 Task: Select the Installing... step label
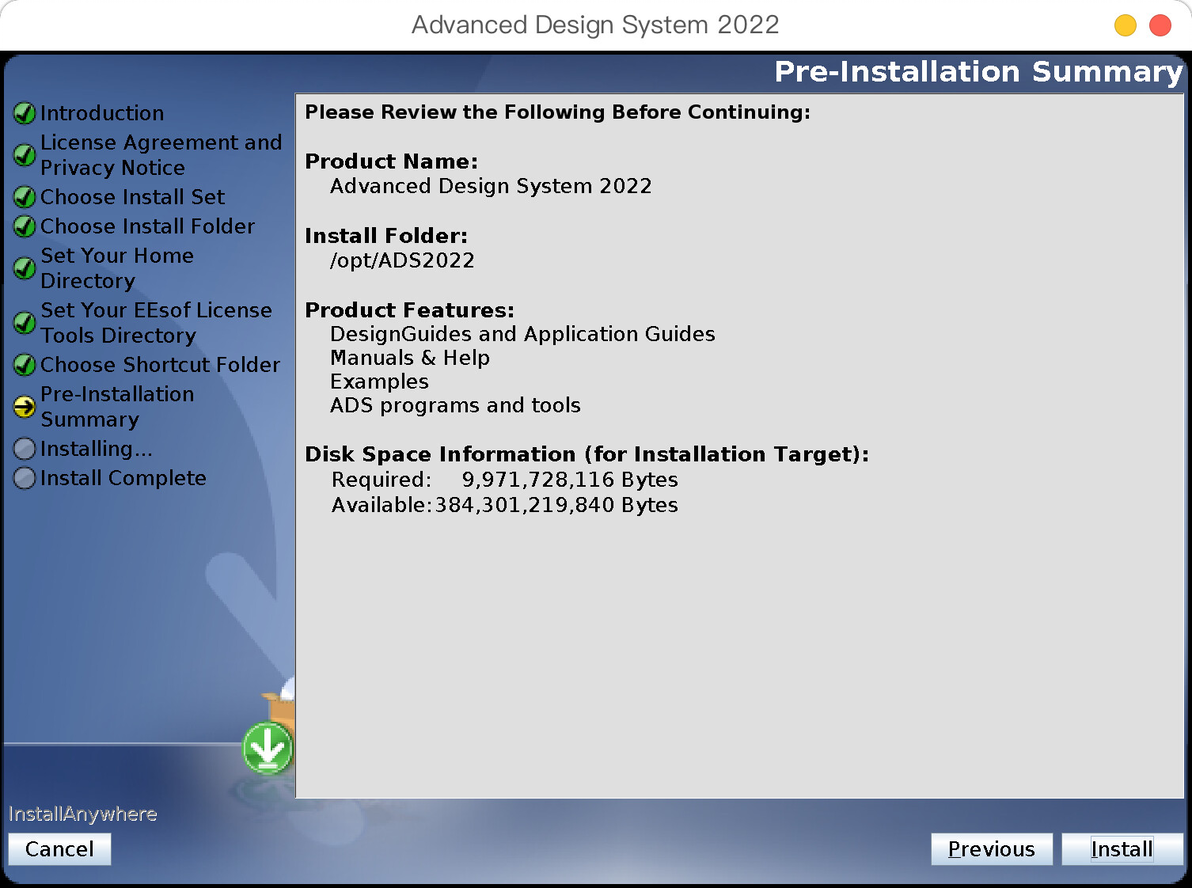[96, 449]
